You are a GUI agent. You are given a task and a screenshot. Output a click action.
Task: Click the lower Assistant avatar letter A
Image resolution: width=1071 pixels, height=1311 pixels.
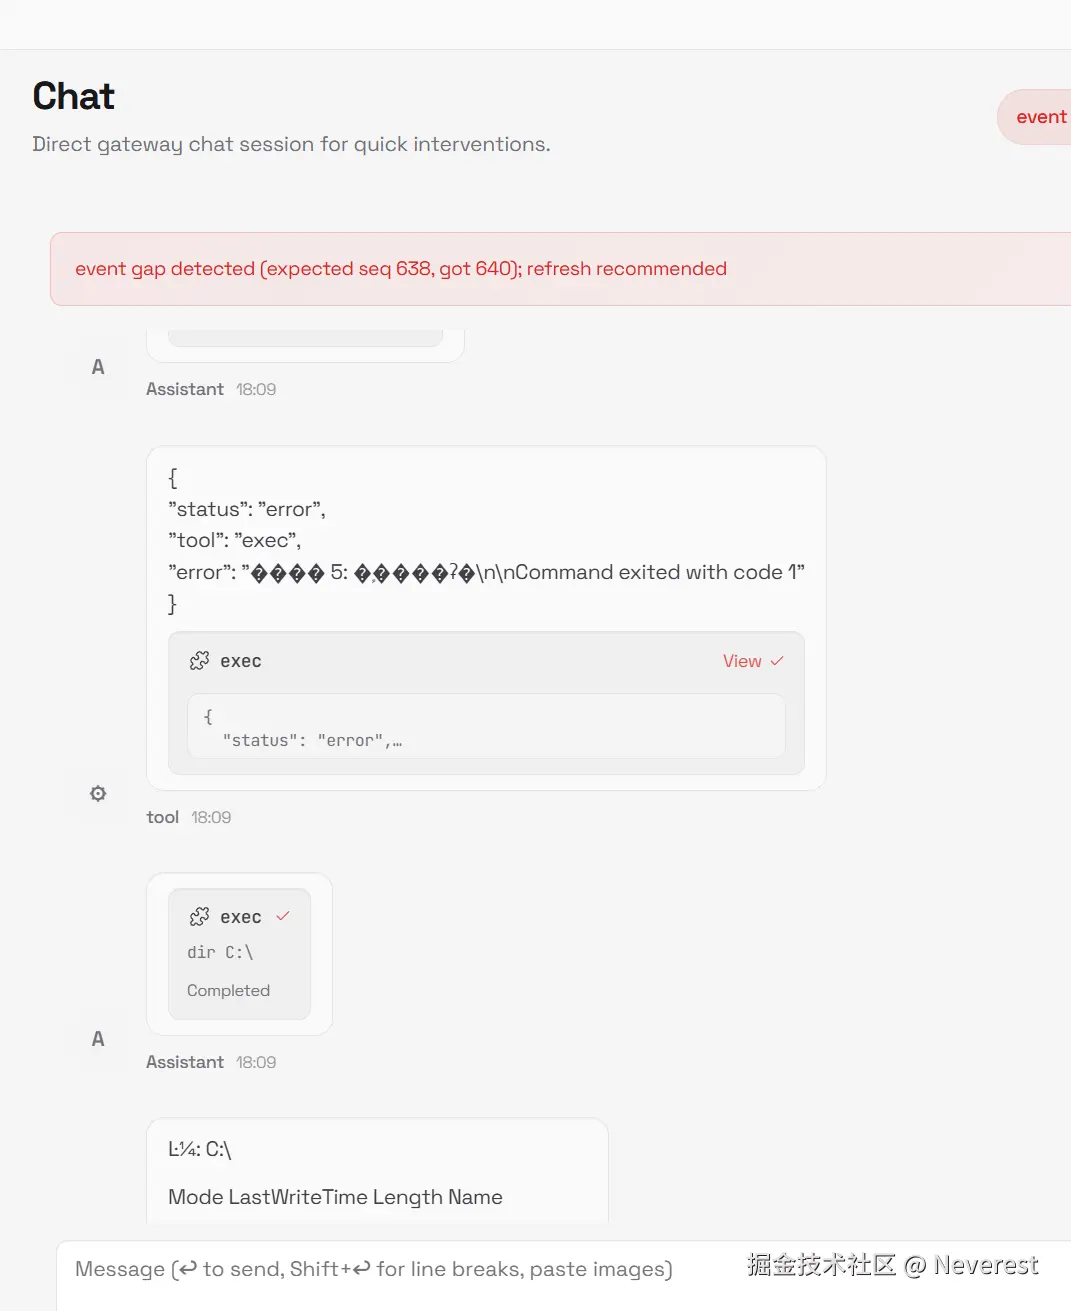tap(98, 1039)
